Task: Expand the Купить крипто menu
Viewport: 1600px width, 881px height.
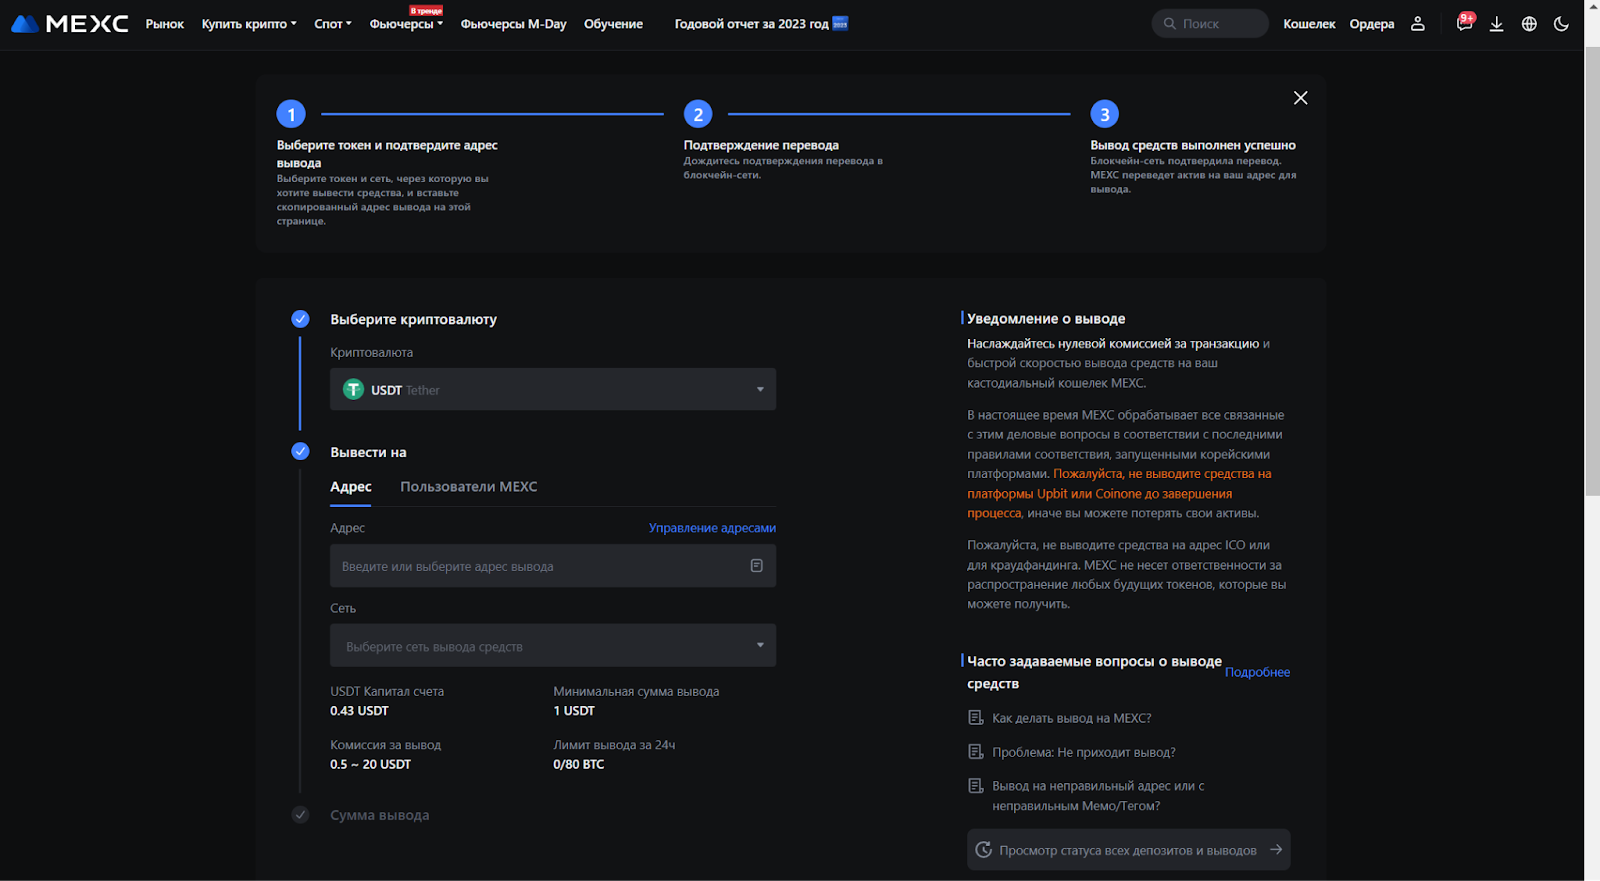Action: (x=249, y=24)
